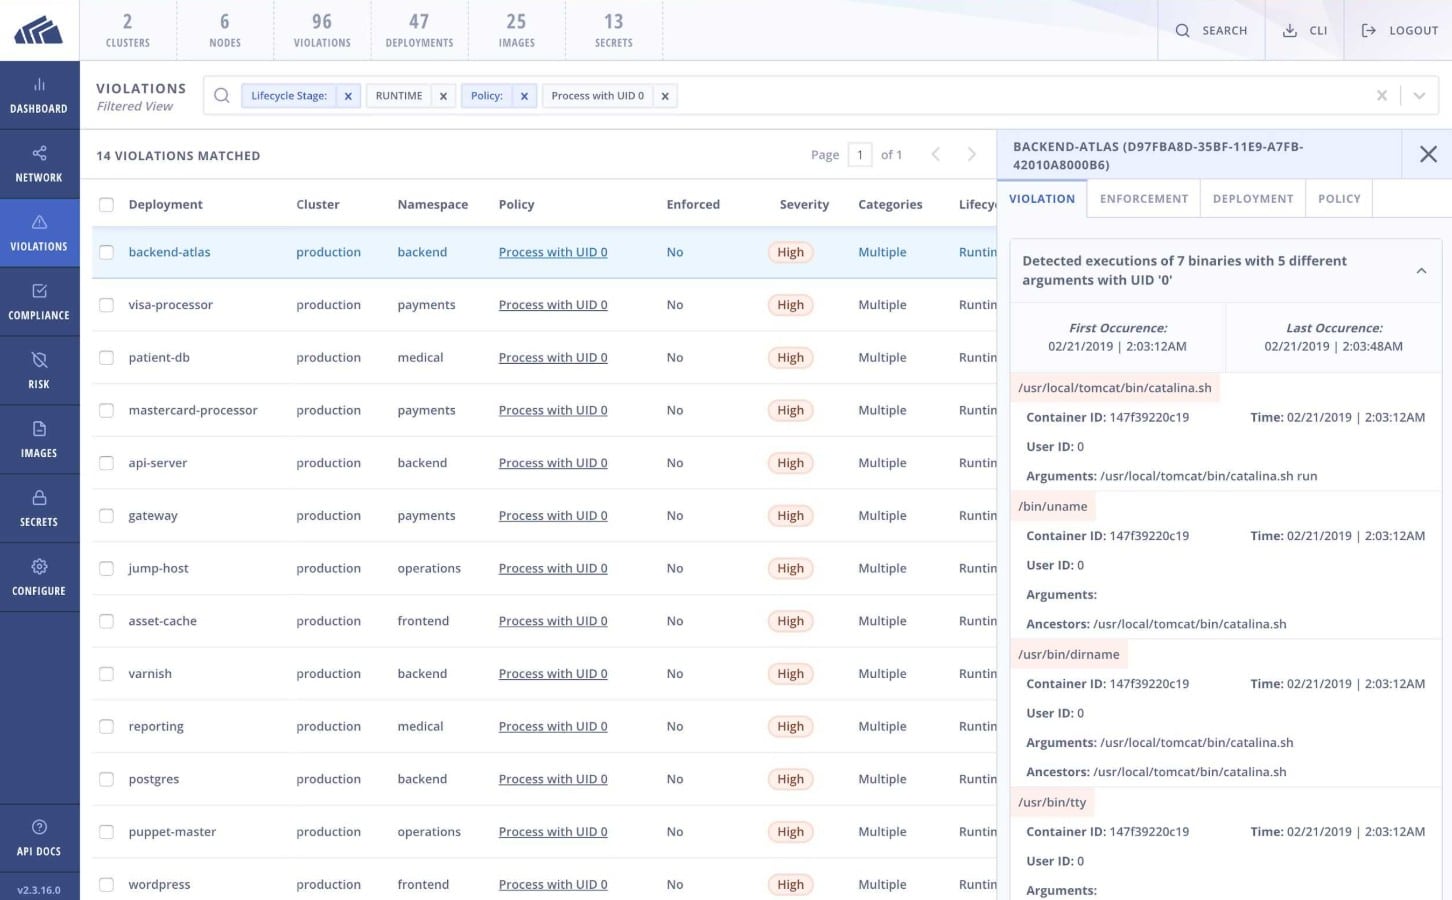Go to next page of violations
Image resolution: width=1452 pixels, height=900 pixels.
pyautogui.click(x=971, y=154)
